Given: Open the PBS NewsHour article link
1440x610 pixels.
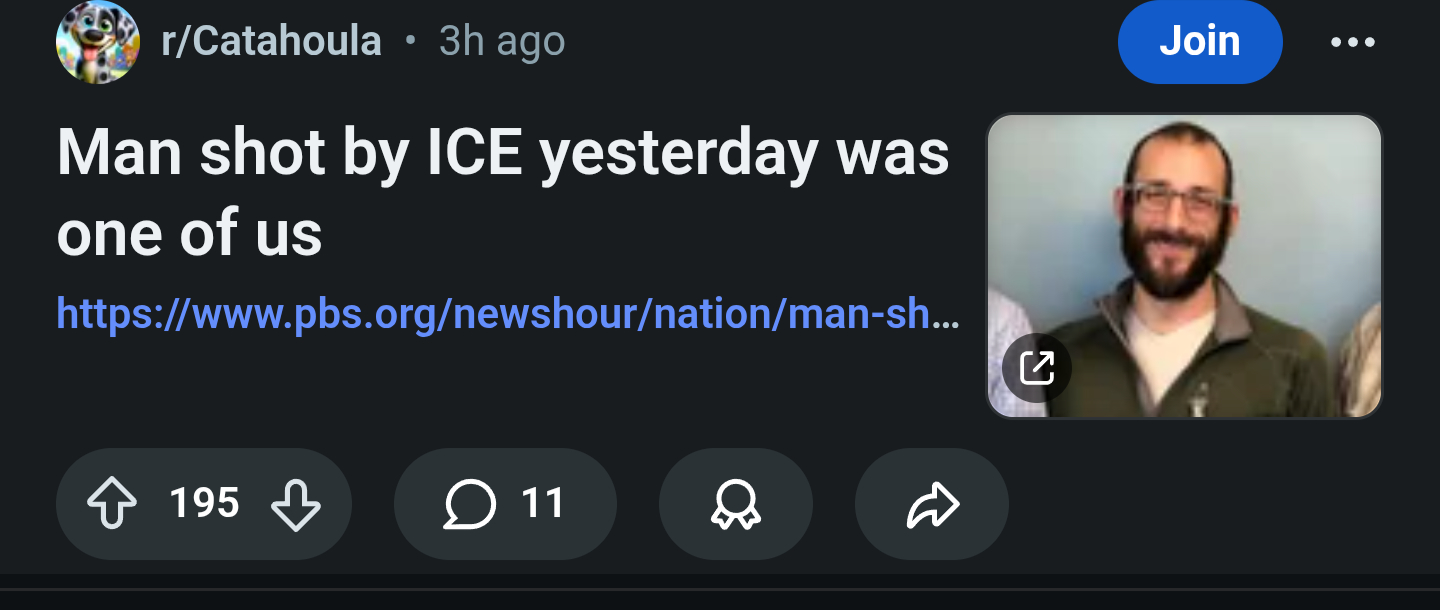Looking at the screenshot, I should point(500,313).
